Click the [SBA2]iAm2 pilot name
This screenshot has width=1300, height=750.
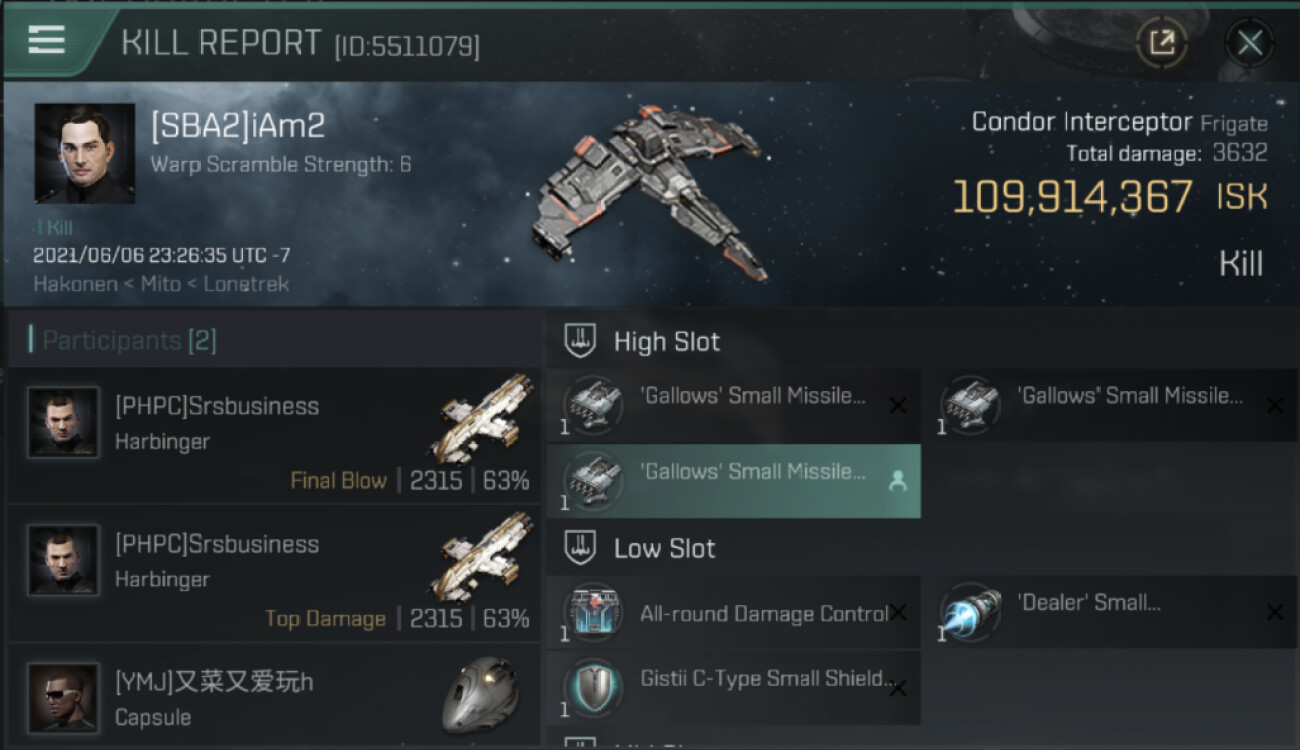tap(238, 126)
